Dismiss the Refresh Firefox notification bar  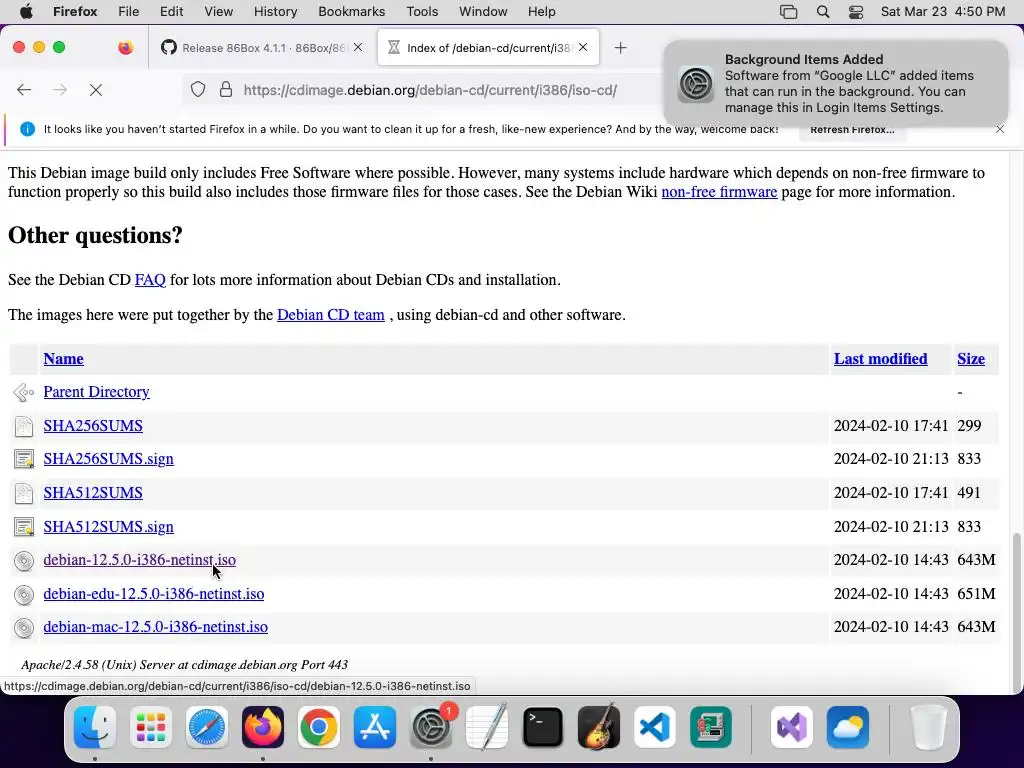point(1000,129)
